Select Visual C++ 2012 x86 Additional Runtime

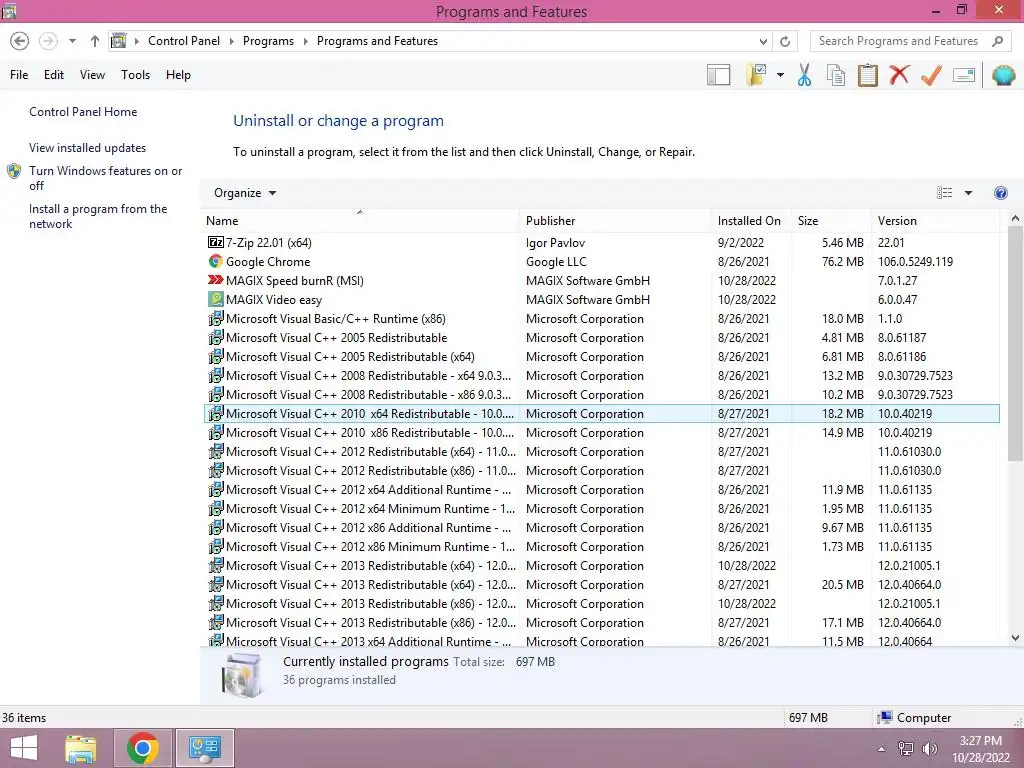pos(601,528)
